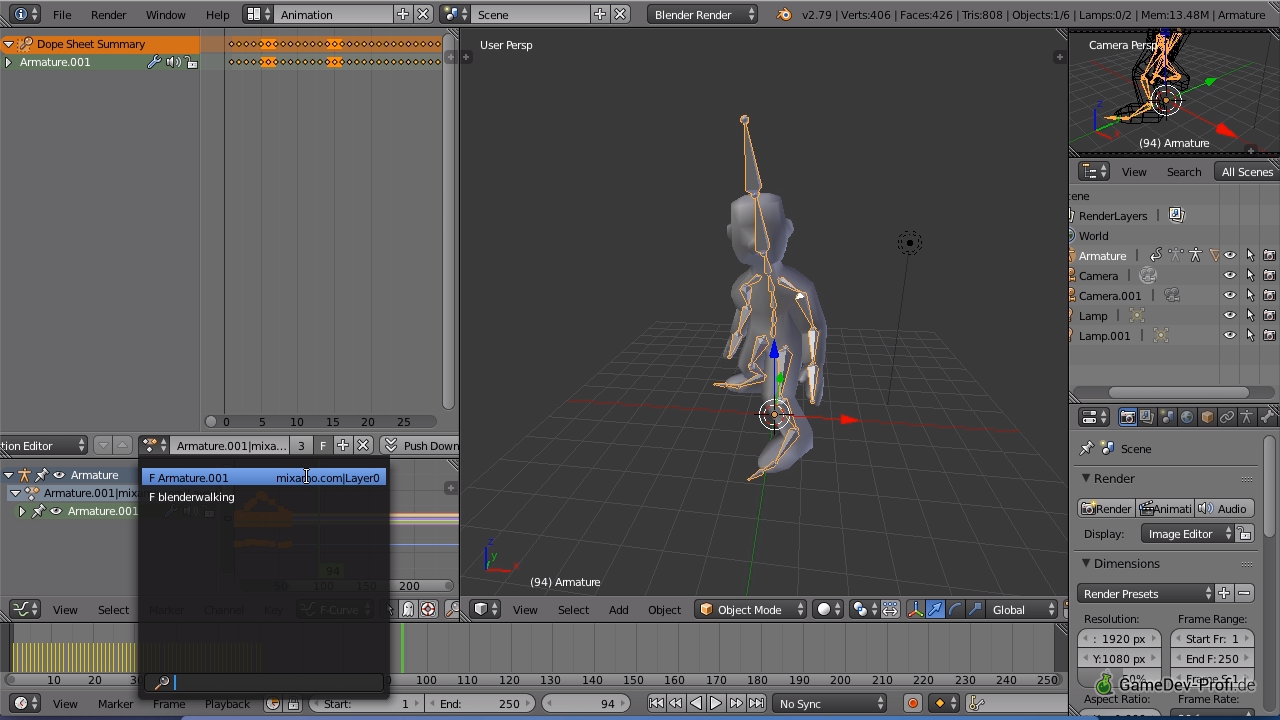1280x720 pixels.
Task: Hide Armature via eye in the outliner
Action: click(x=1230, y=255)
